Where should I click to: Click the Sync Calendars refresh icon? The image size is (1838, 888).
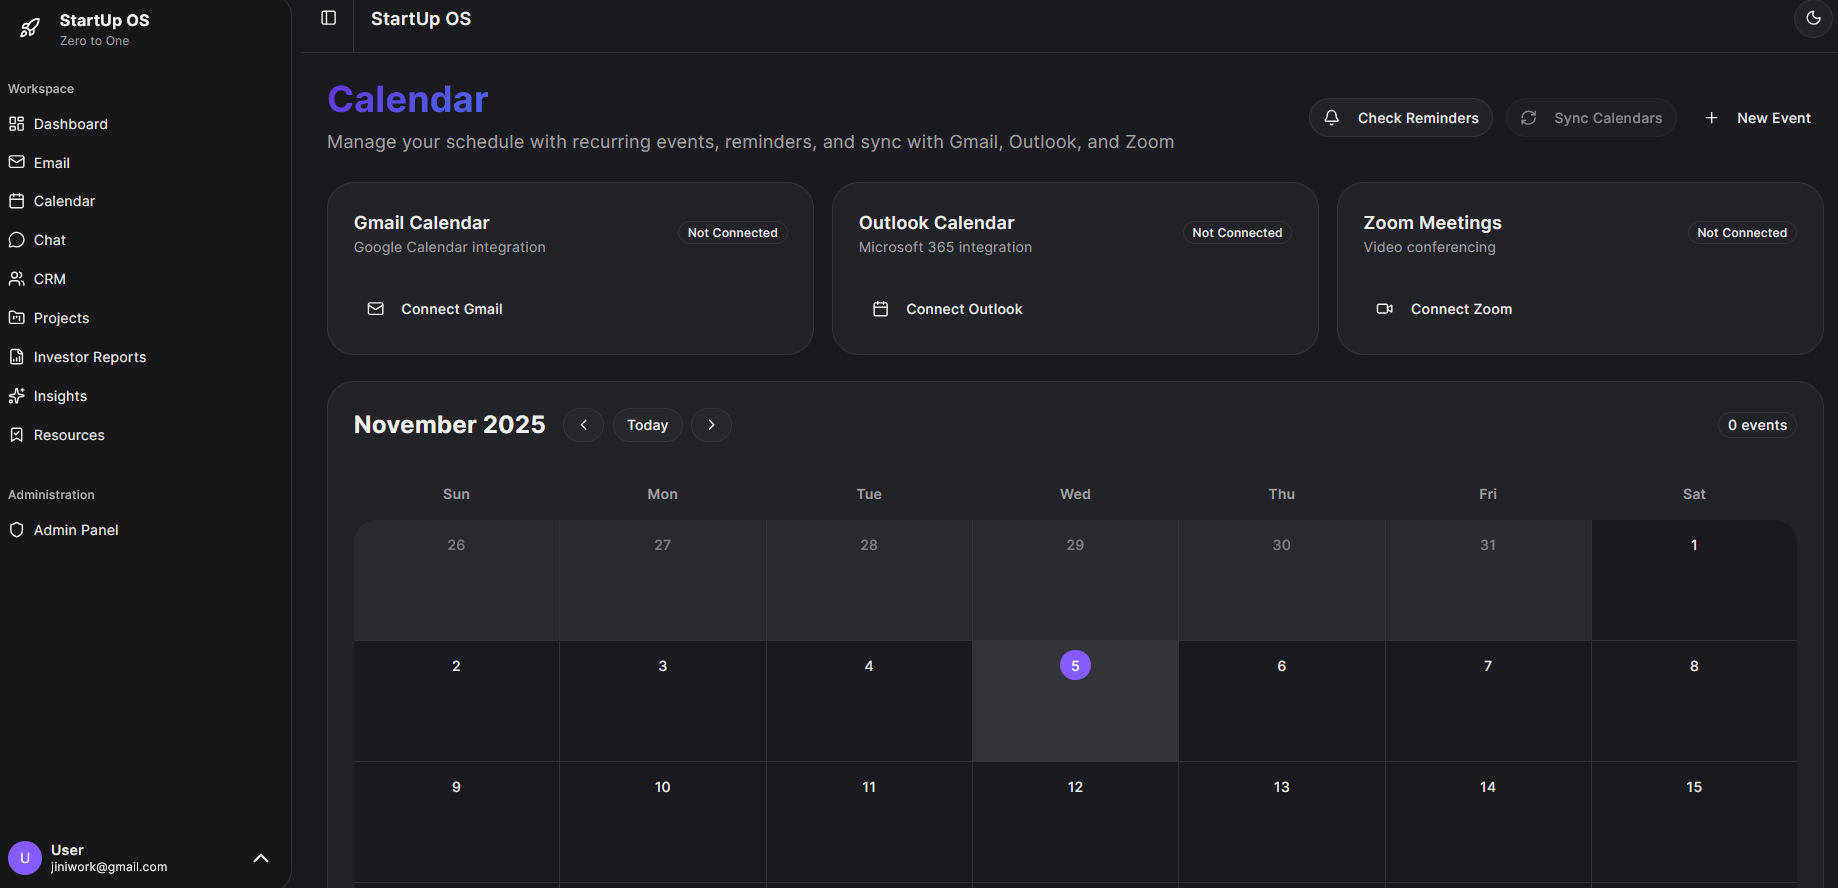1529,118
